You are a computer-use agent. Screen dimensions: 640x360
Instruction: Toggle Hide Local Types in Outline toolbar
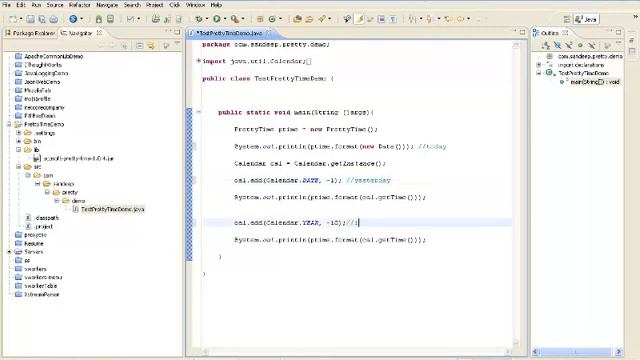[591, 46]
